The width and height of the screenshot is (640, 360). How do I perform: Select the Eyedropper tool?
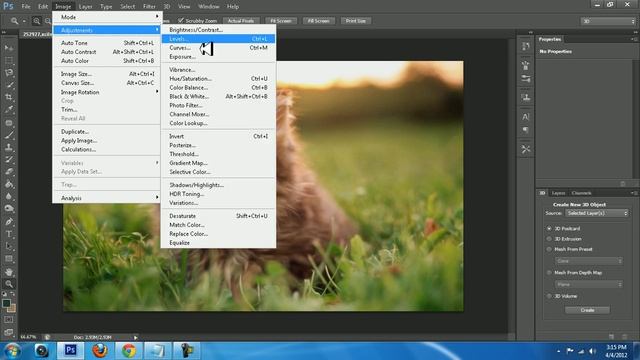(9, 109)
